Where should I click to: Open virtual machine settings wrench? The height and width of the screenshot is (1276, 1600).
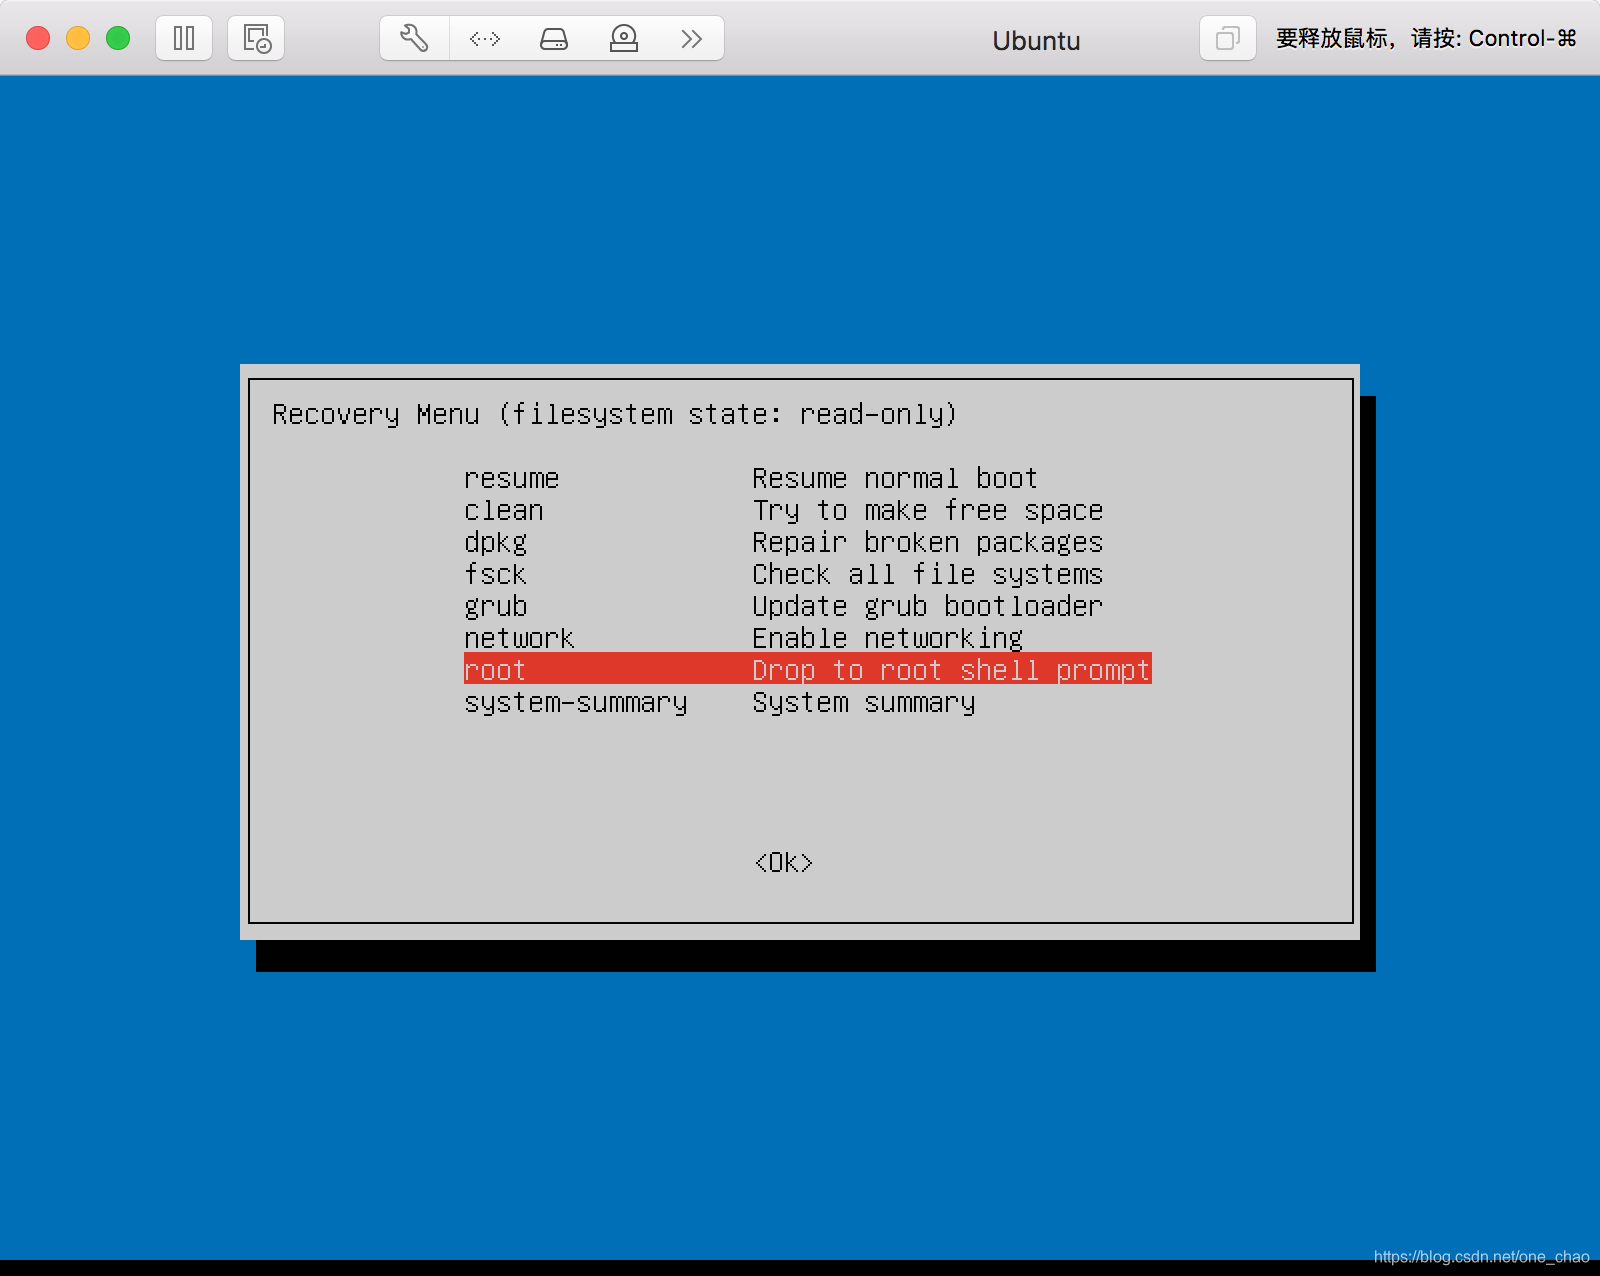click(414, 39)
